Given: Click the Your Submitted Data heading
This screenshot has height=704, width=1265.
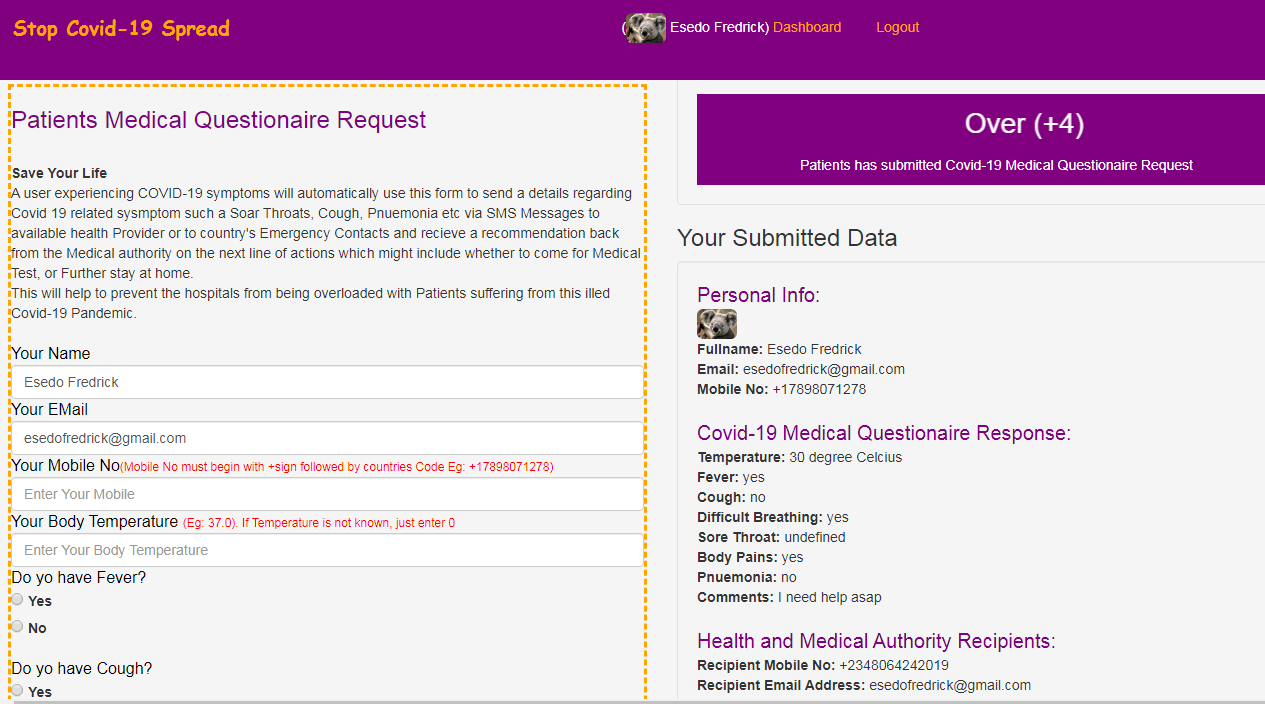Looking at the screenshot, I should click(787, 238).
